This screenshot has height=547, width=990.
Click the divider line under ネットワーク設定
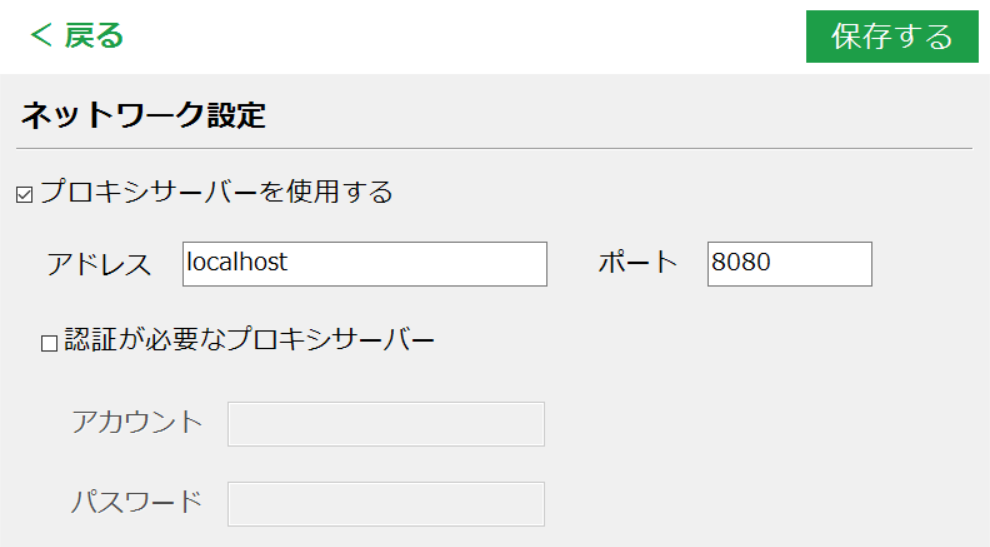pos(494,149)
